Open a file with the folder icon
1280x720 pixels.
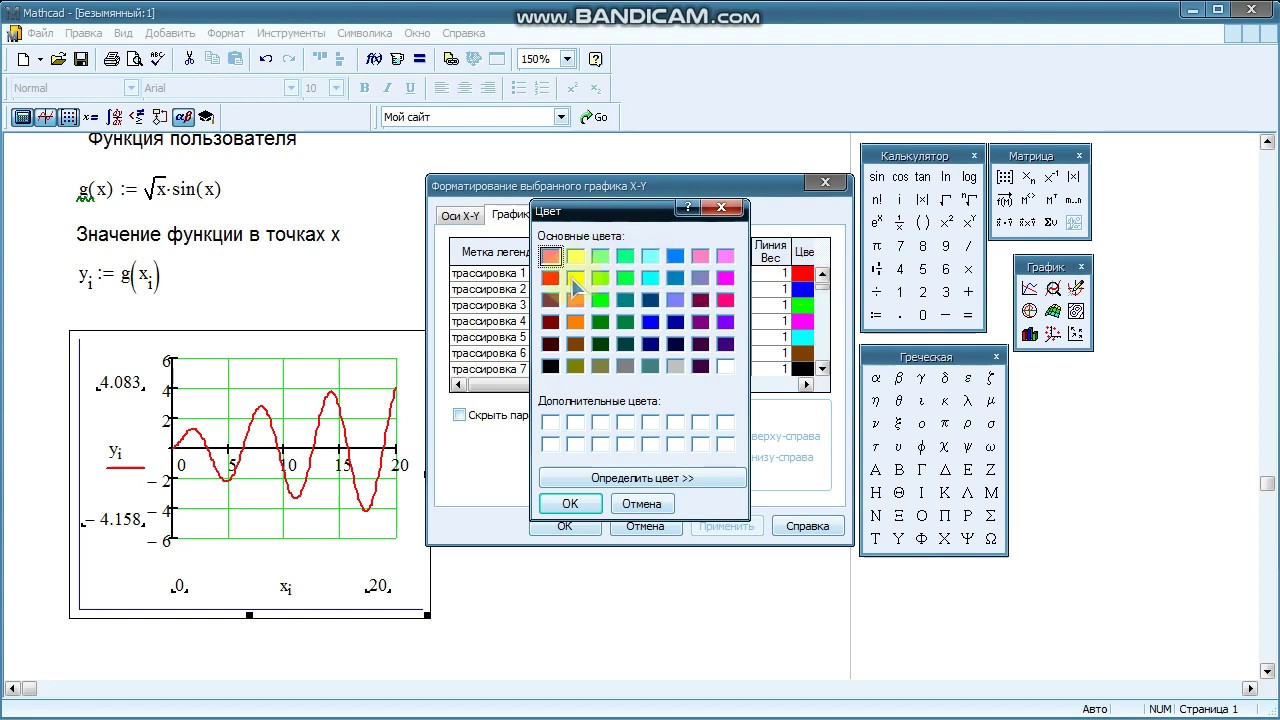point(58,59)
